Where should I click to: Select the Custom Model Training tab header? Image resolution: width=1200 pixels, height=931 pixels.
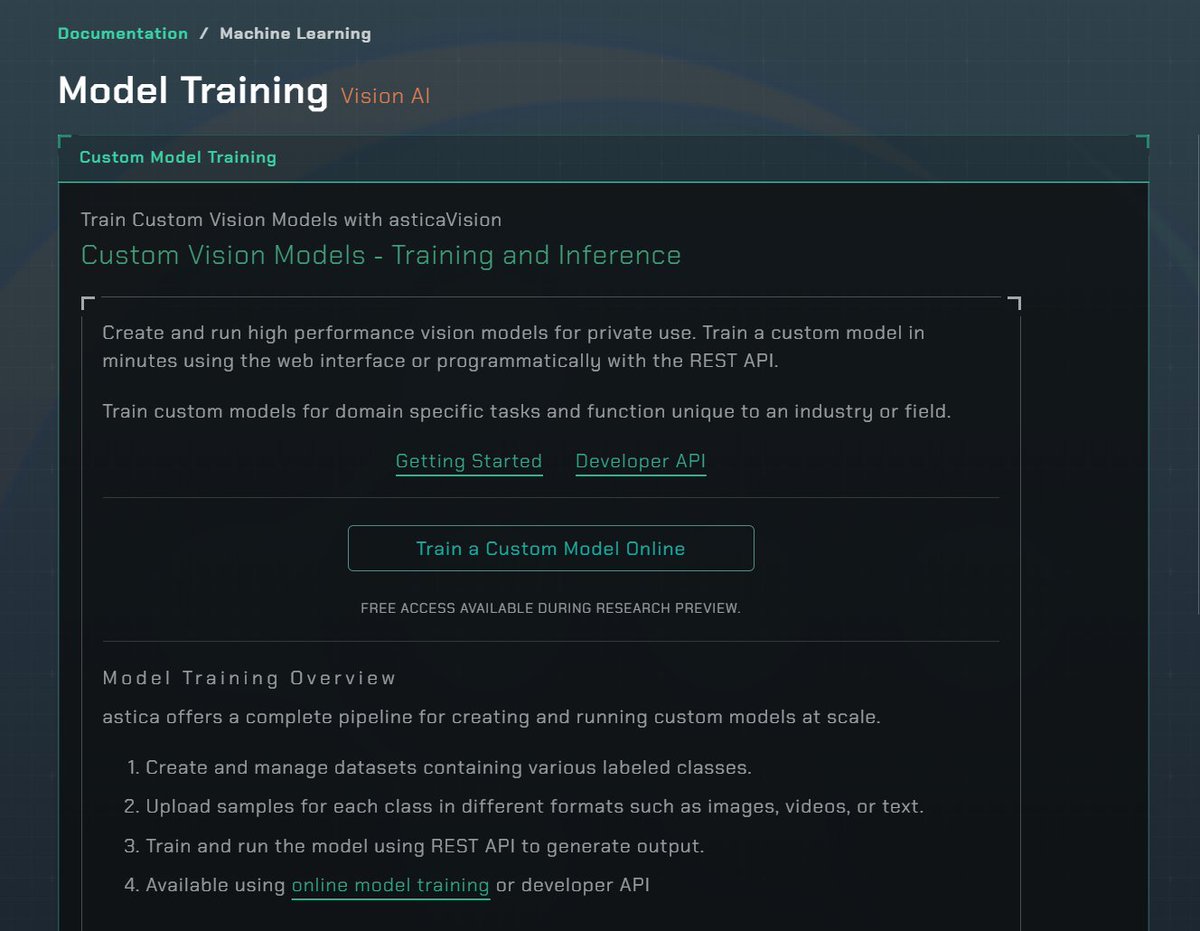178,157
